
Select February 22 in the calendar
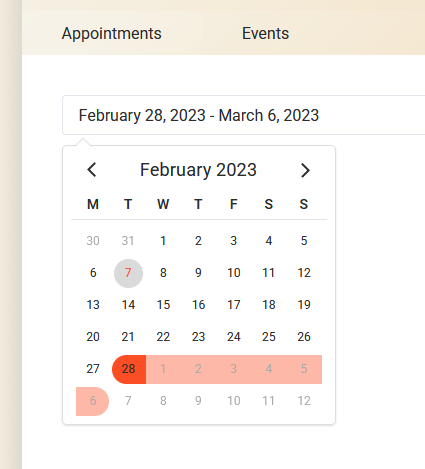point(163,337)
